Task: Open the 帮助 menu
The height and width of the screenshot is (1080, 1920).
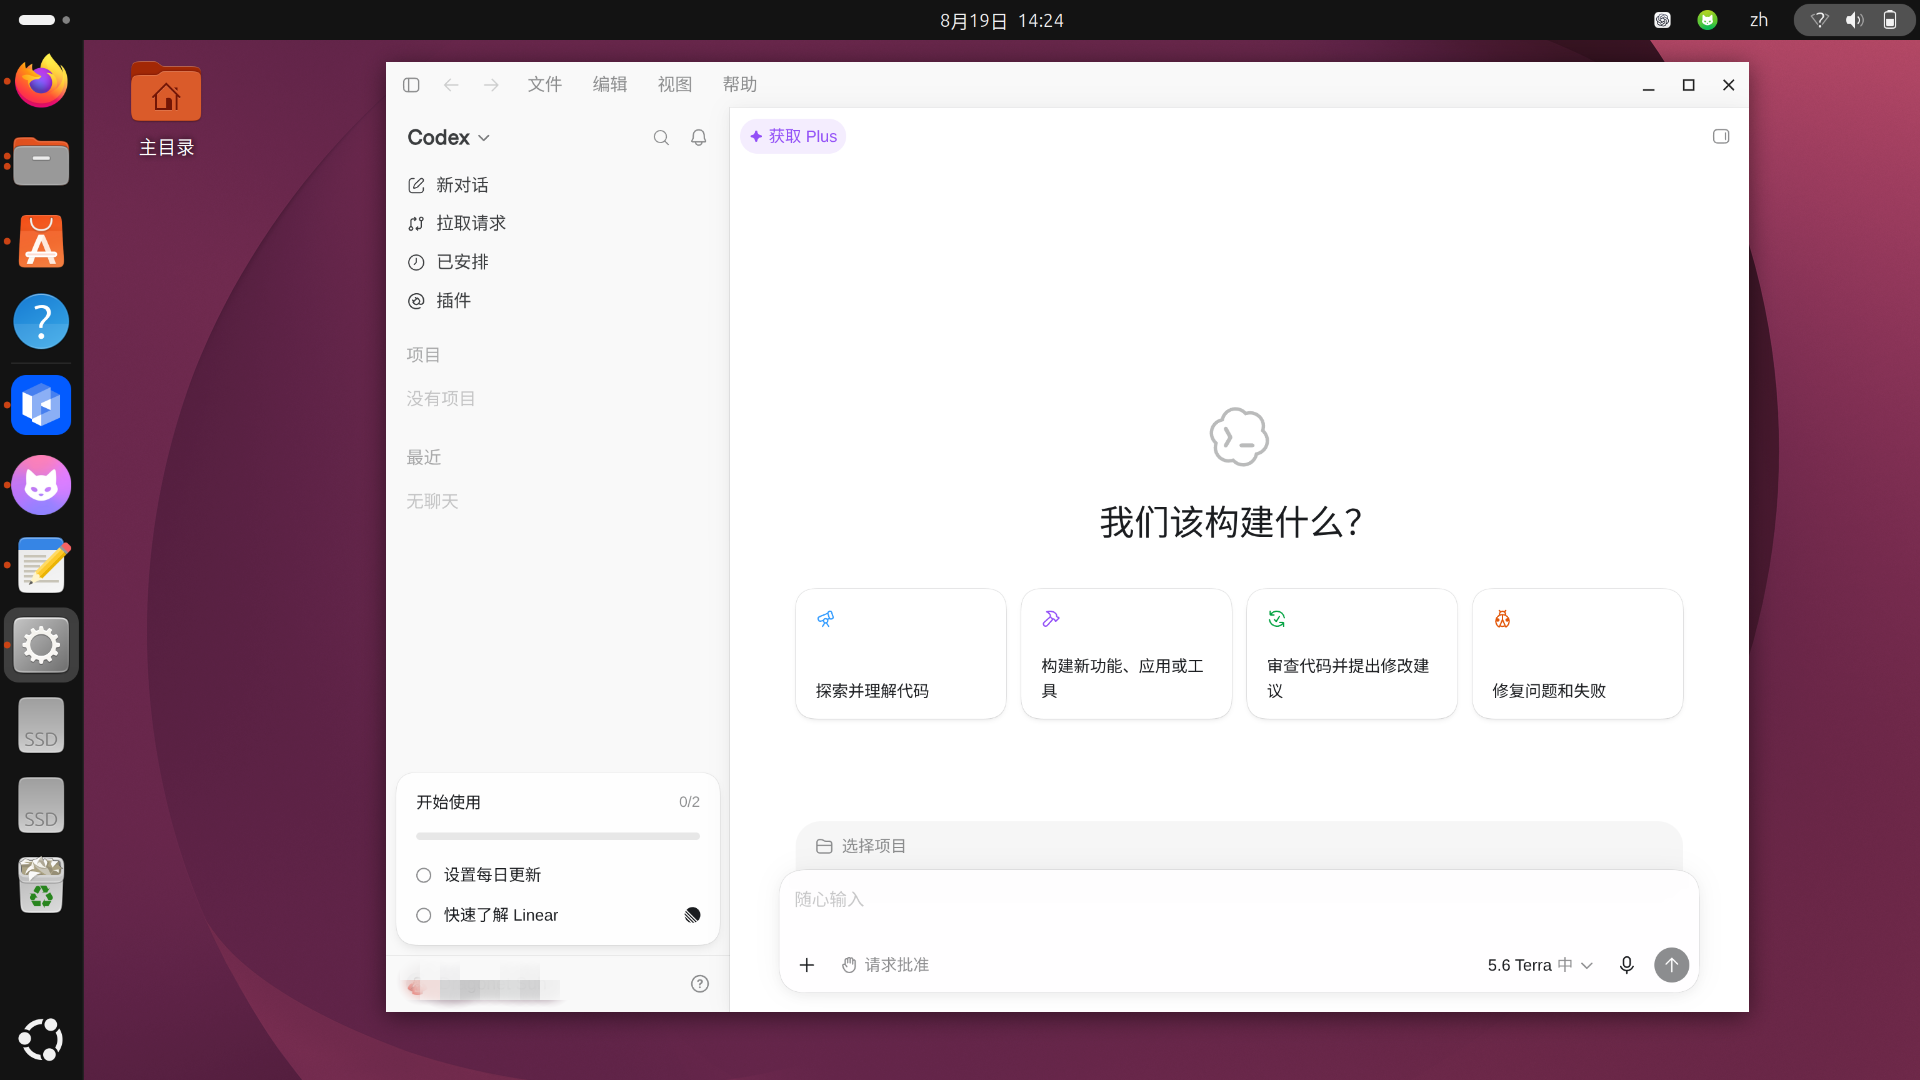Action: pyautogui.click(x=740, y=85)
